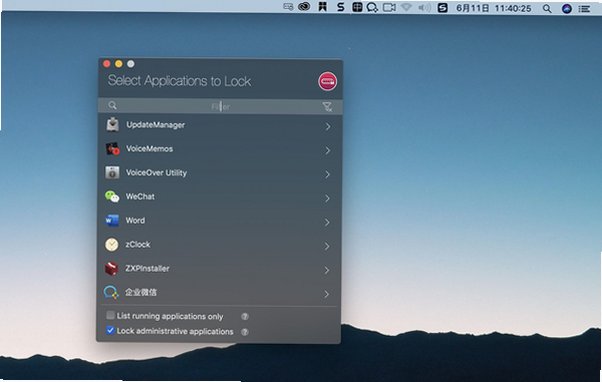Click the red lock button in the header
602x382 pixels.
327,81
